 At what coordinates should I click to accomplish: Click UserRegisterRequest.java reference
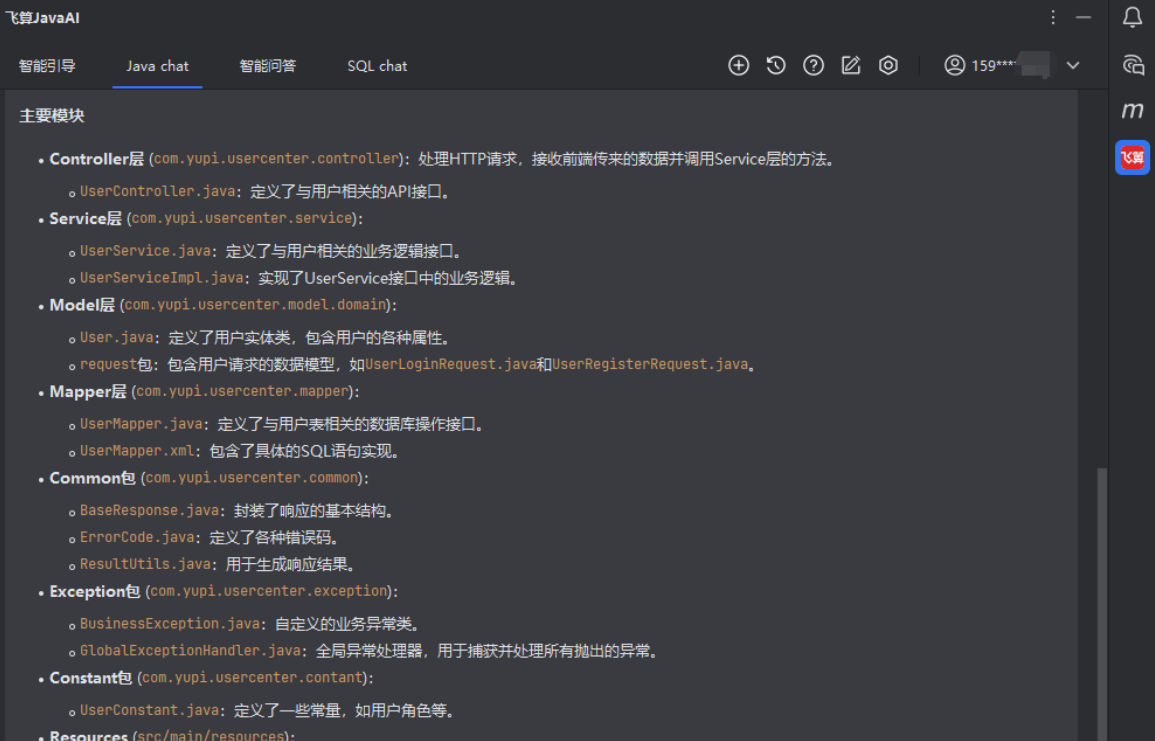tap(650, 365)
